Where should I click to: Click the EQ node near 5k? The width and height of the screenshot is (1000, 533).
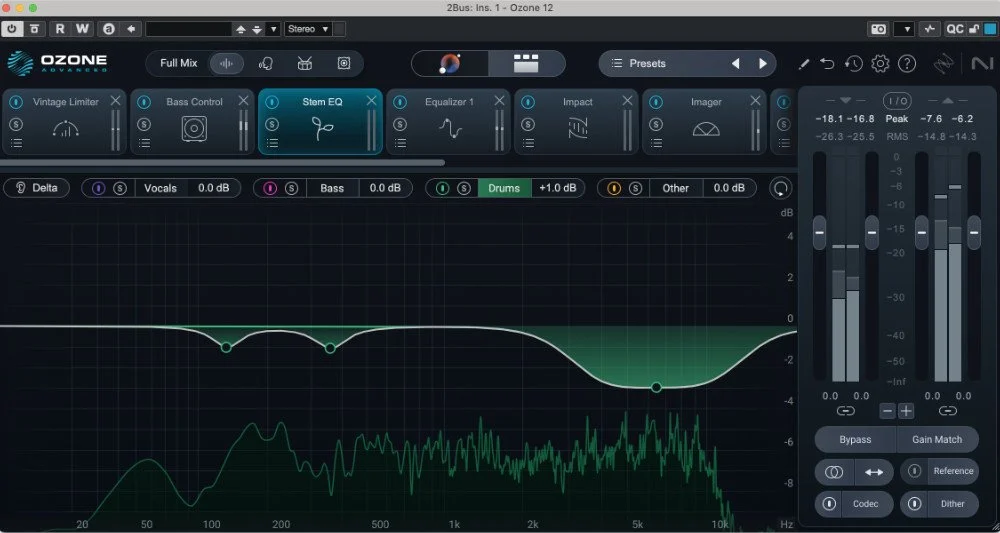(656, 387)
